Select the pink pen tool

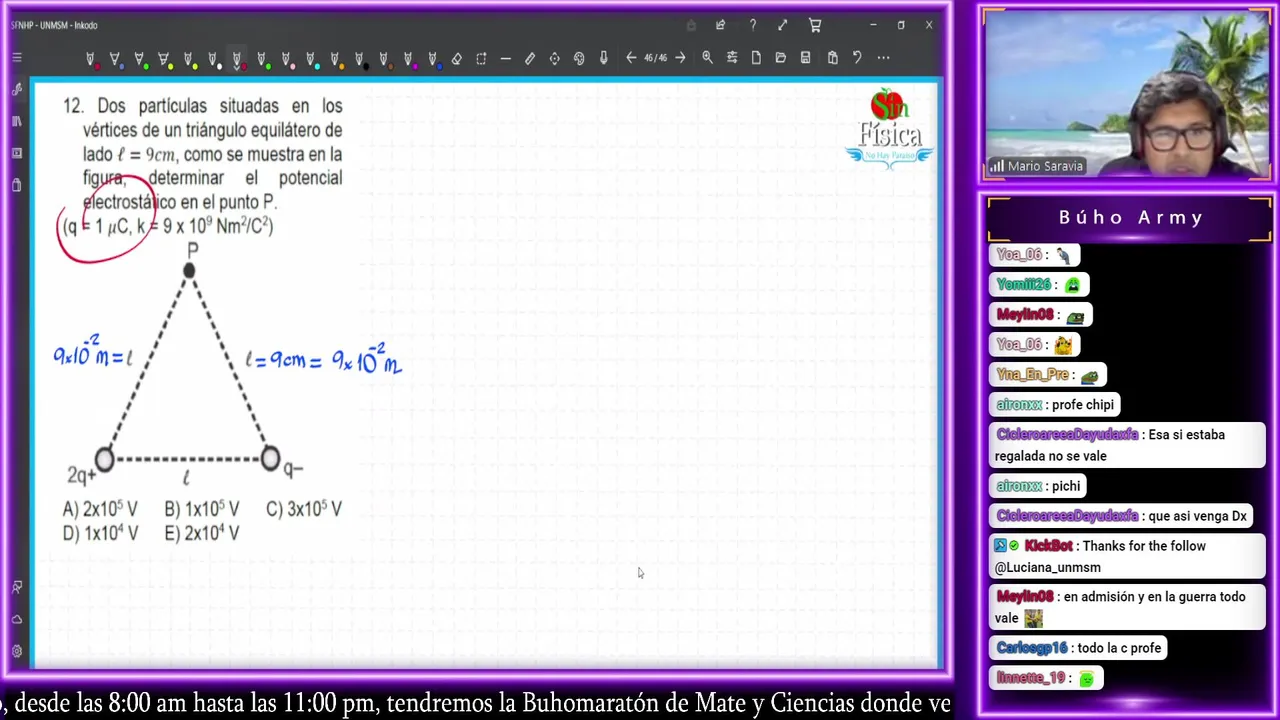point(287,59)
